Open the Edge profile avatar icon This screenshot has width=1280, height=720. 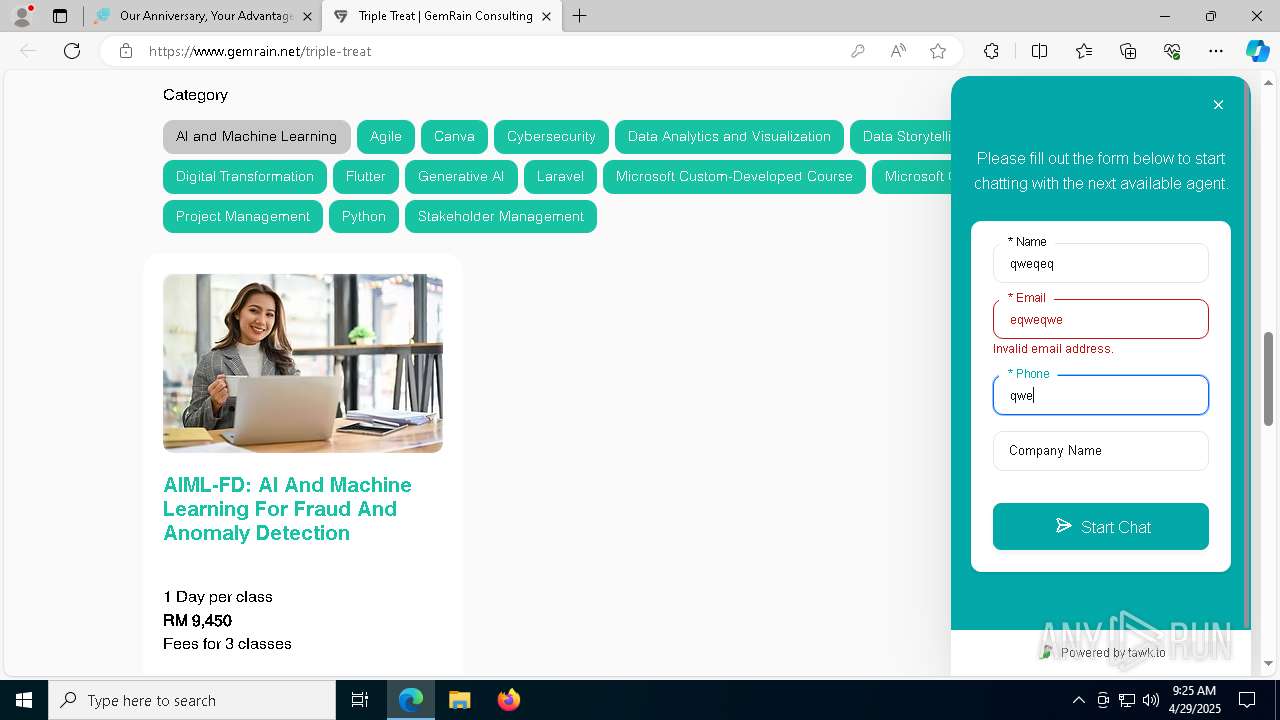22,16
